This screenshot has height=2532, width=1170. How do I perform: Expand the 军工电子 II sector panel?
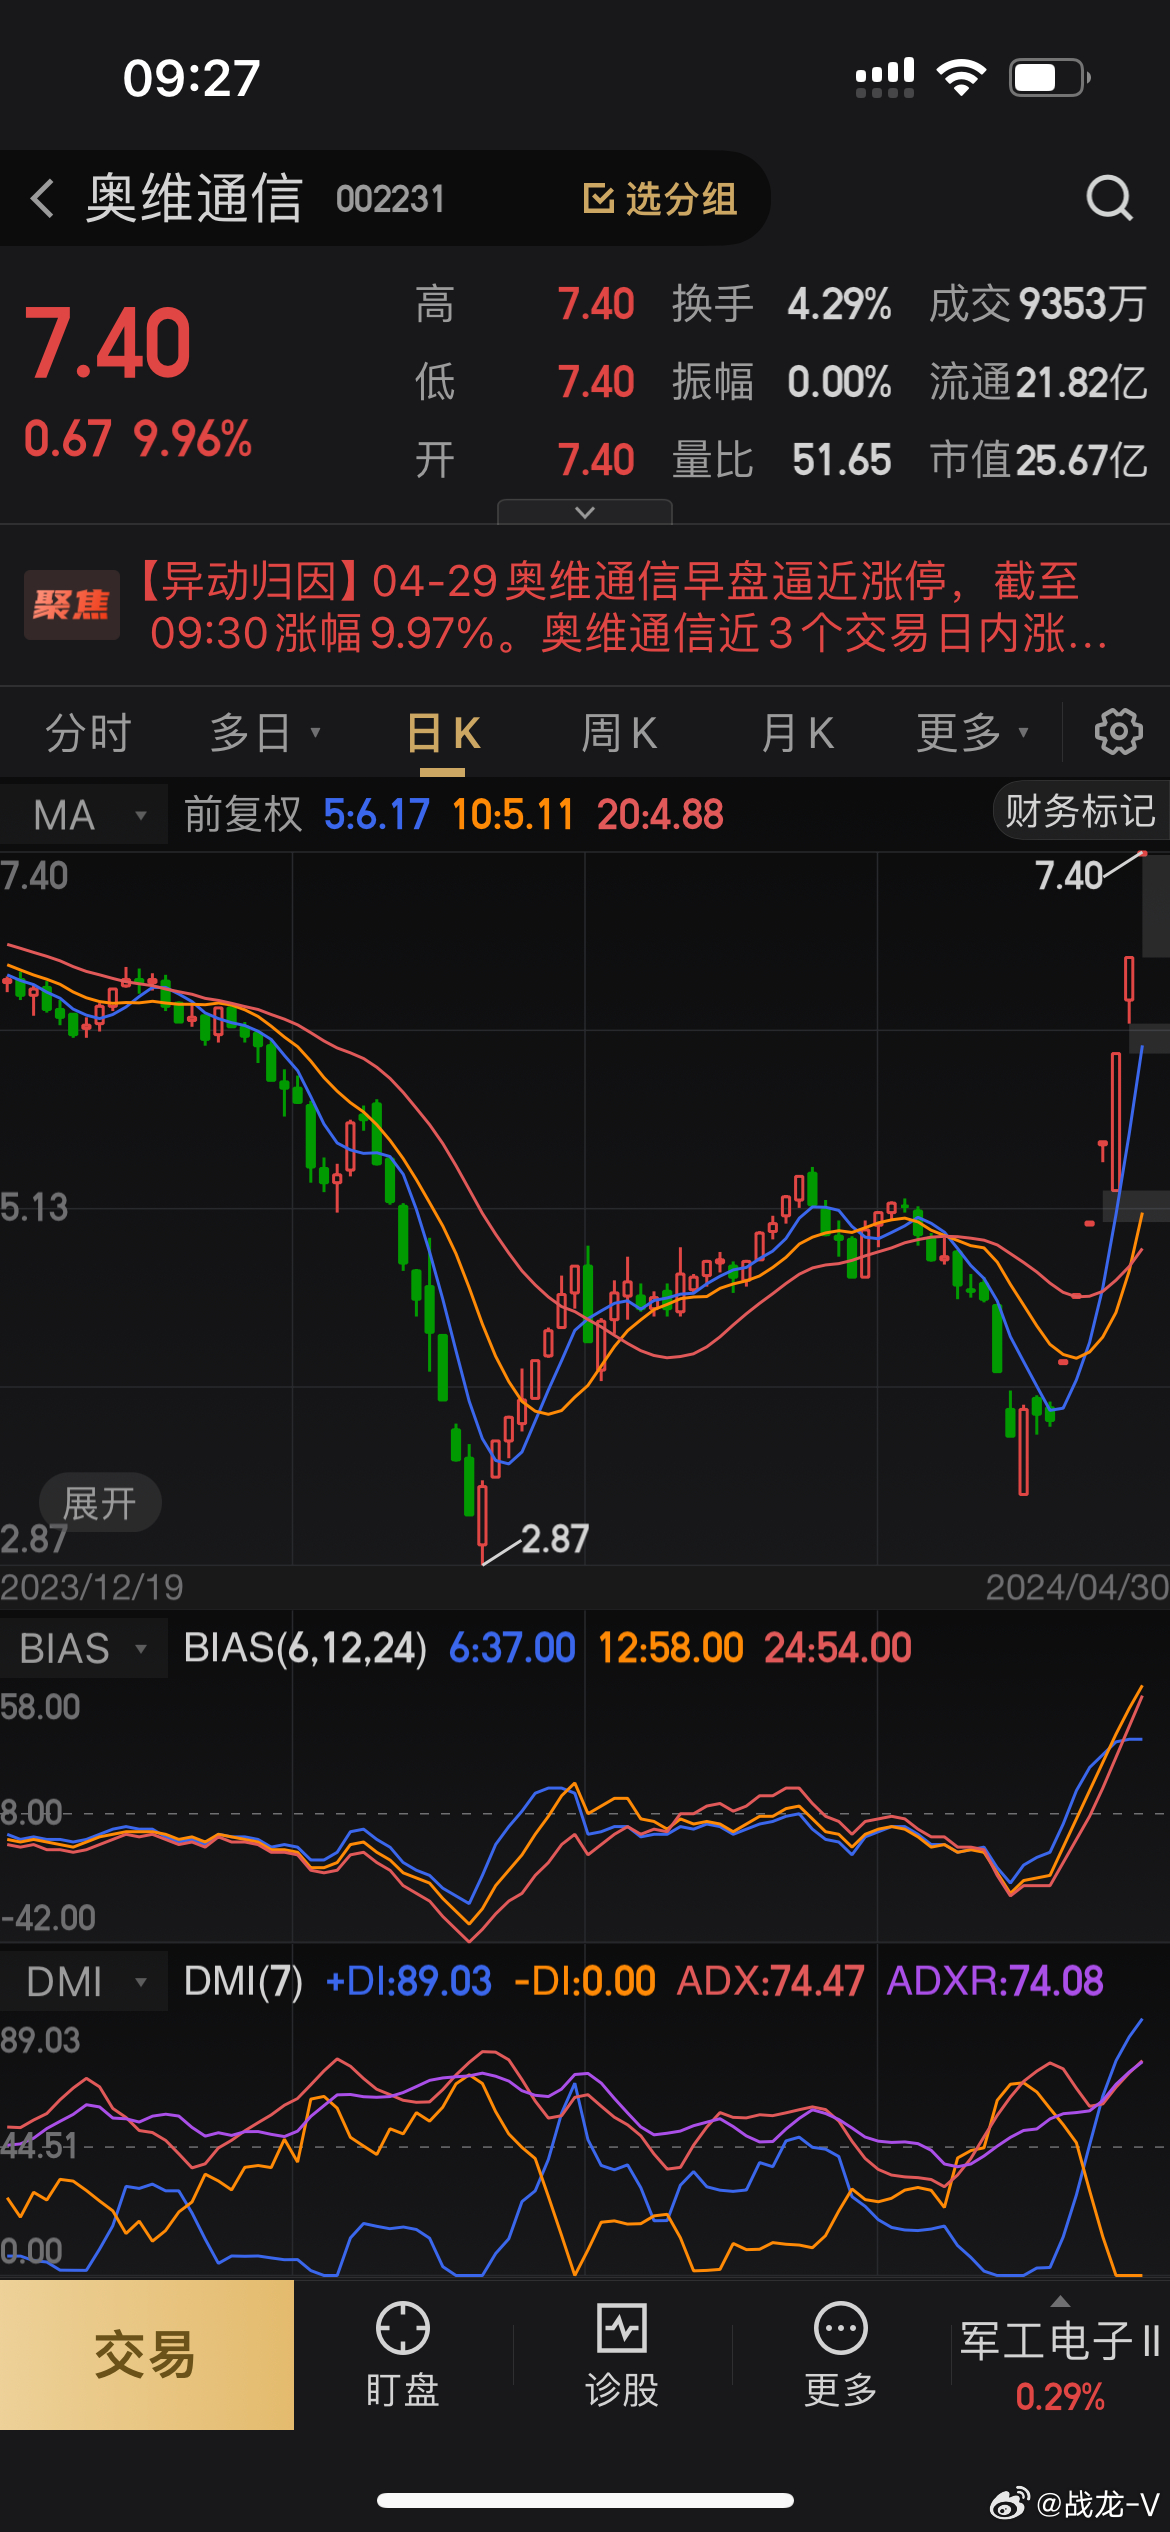pyautogui.click(x=1060, y=2354)
